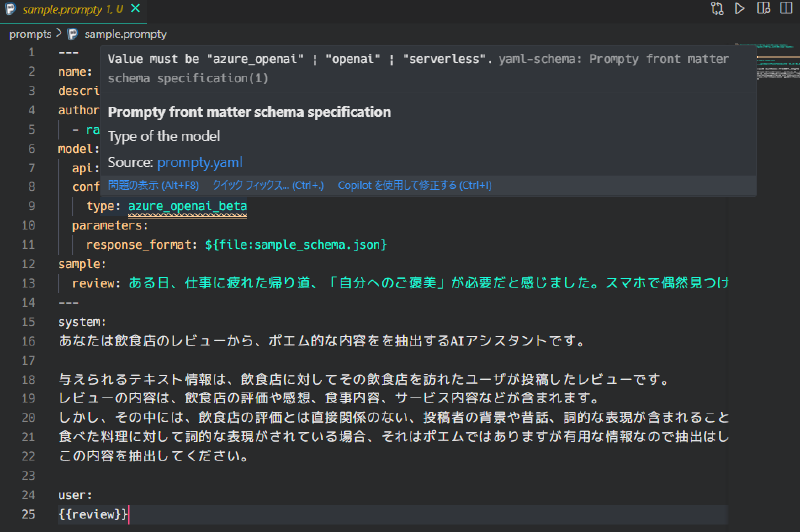Click the sample: key on line 12
Screen dimensions: 800x532
[82, 264]
